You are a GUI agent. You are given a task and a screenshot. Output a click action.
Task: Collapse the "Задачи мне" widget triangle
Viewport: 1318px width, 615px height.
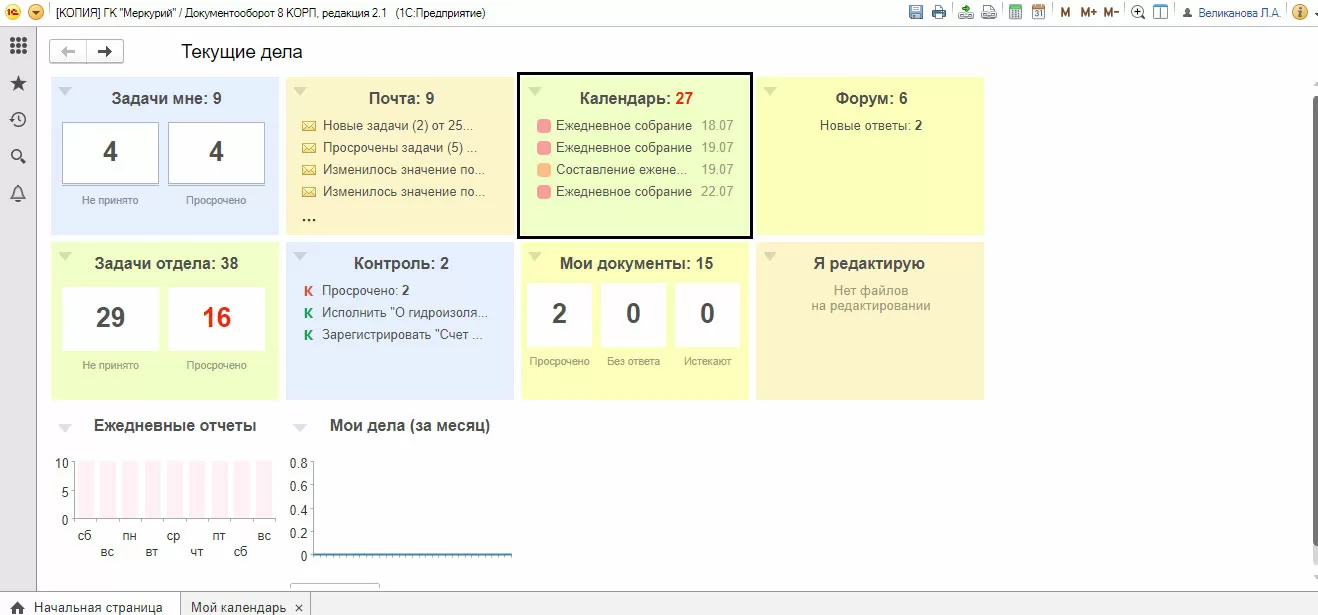pyautogui.click(x=65, y=91)
